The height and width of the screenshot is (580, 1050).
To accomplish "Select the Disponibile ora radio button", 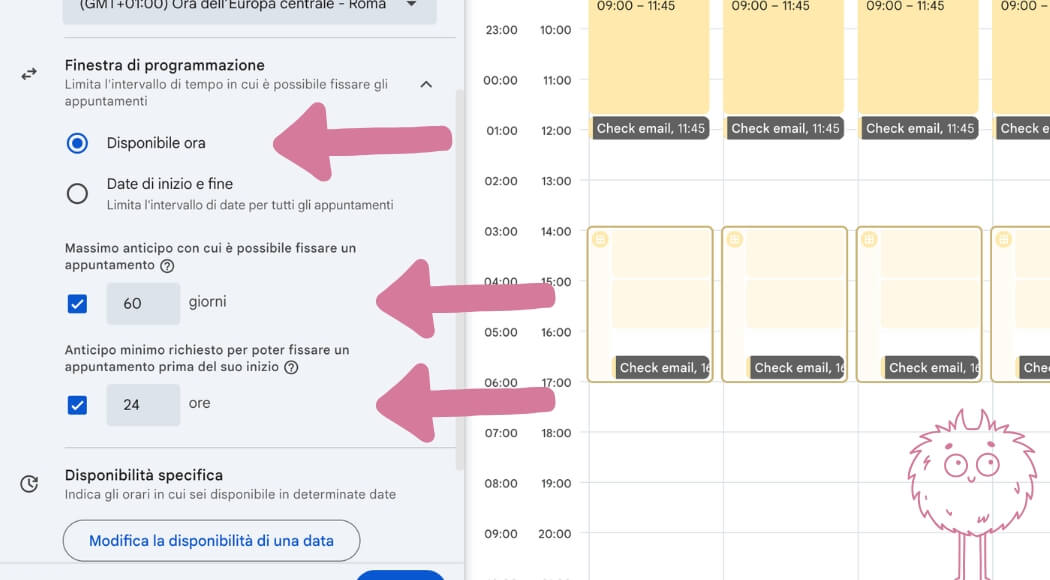I will (x=77, y=143).
